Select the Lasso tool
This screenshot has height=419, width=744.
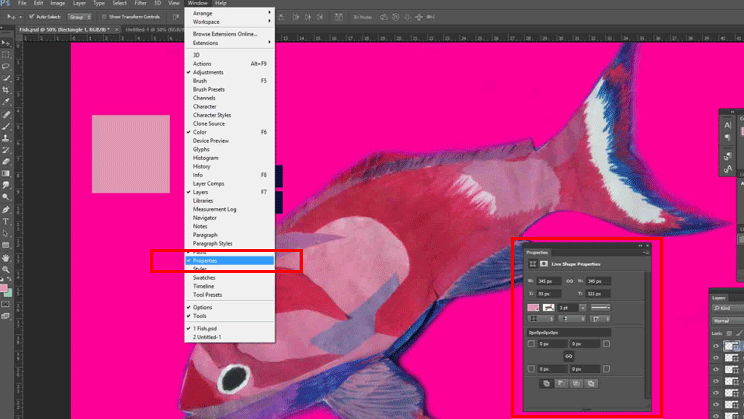pyautogui.click(x=7, y=65)
